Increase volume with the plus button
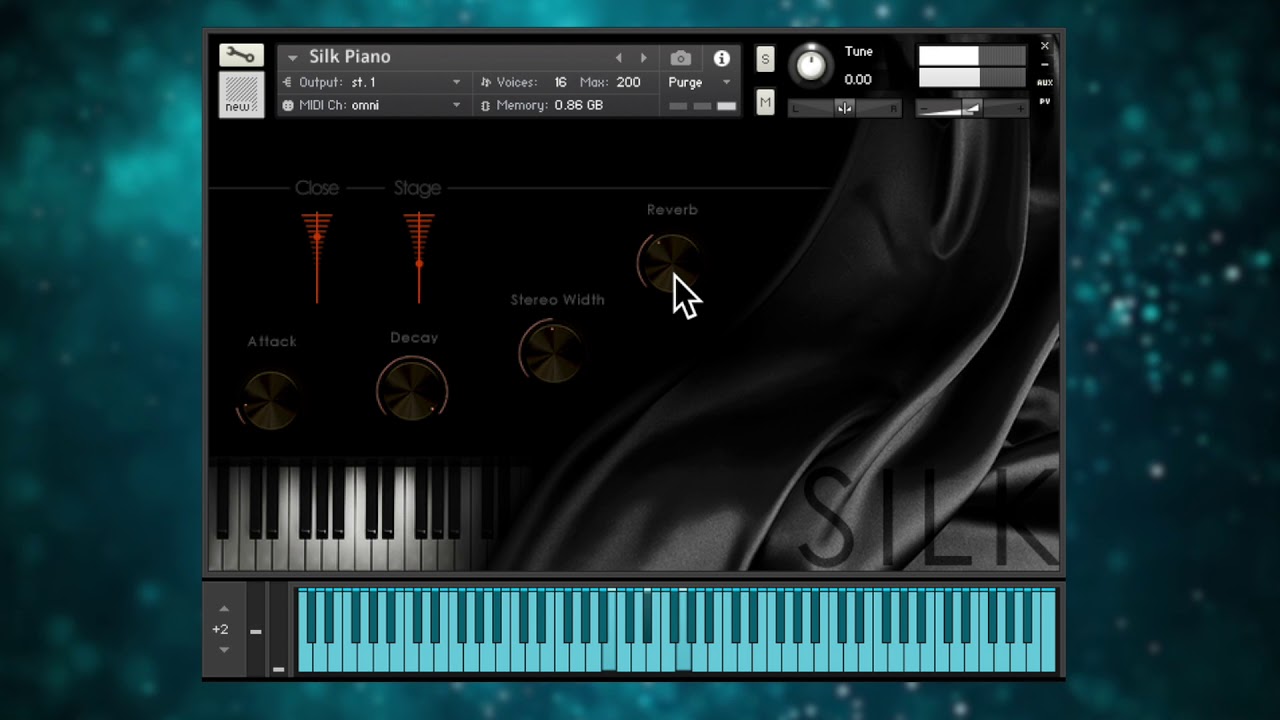Viewport: 1280px width, 720px height. coord(1020,108)
